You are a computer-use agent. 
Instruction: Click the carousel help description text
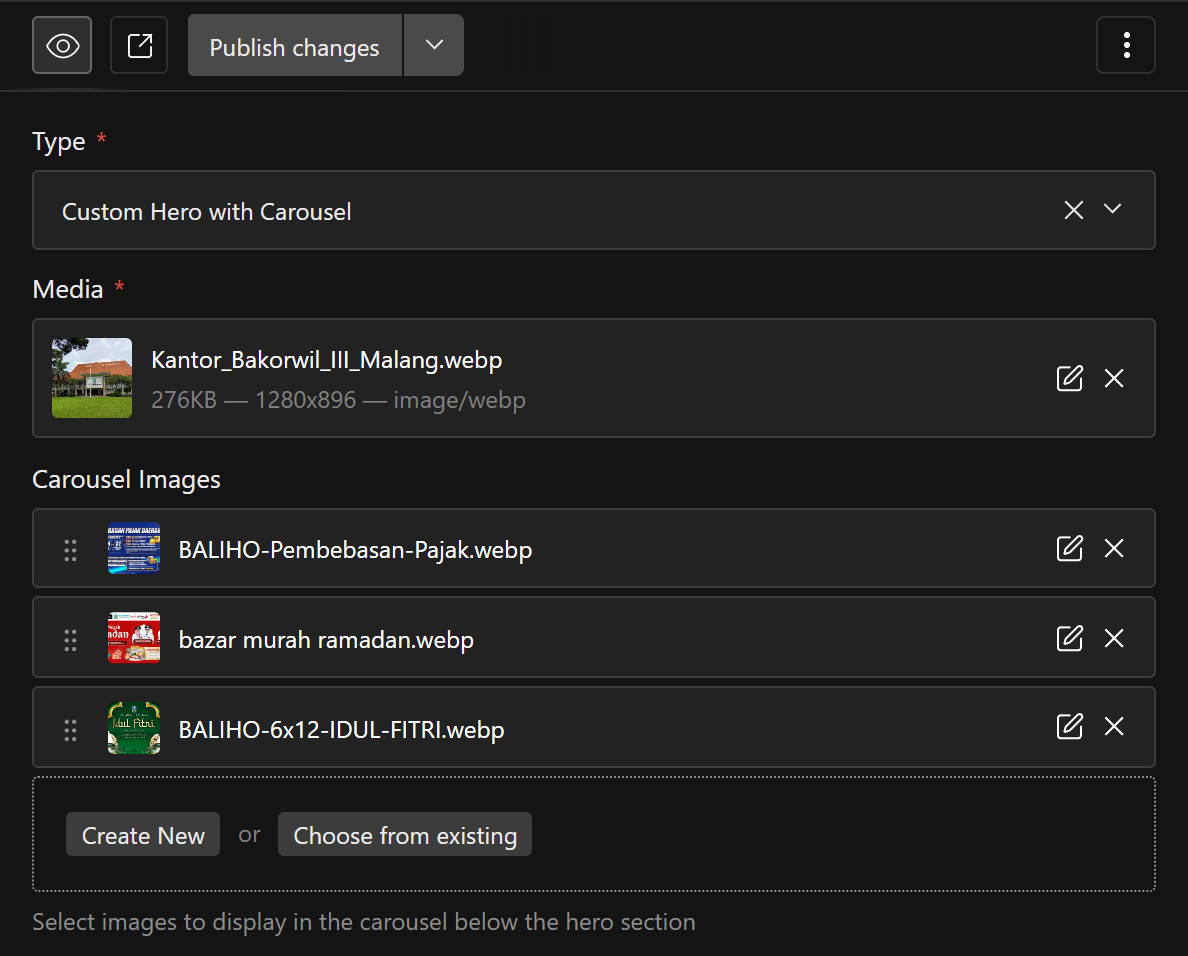point(364,922)
